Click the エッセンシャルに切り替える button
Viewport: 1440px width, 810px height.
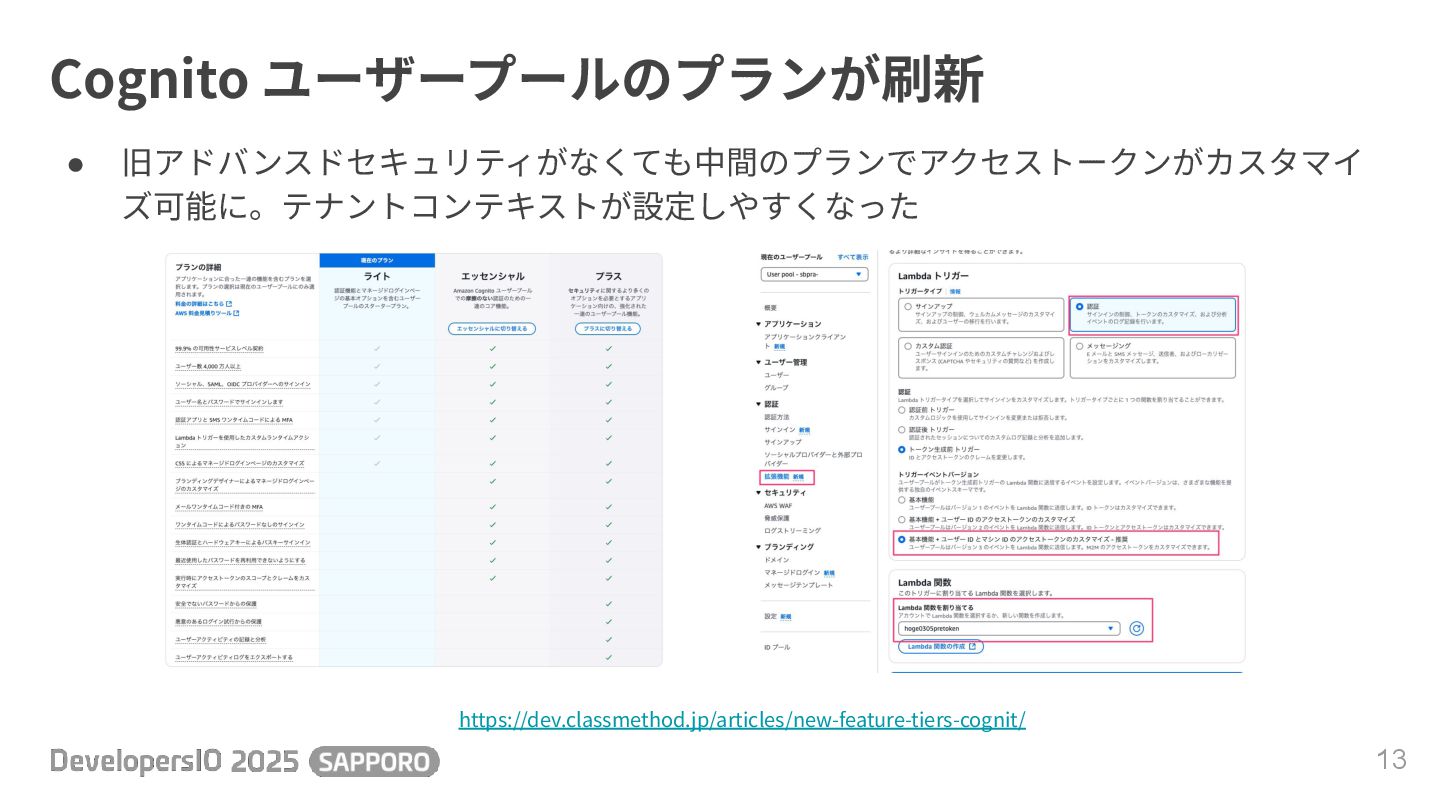click(493, 329)
